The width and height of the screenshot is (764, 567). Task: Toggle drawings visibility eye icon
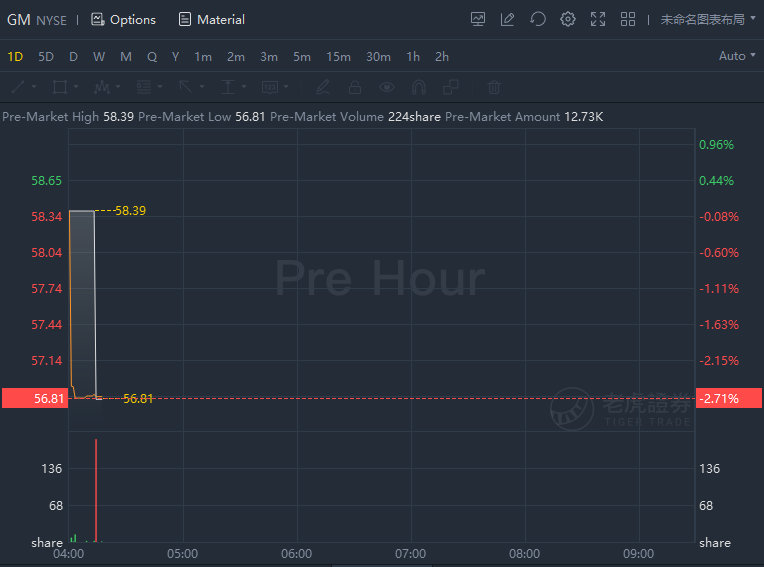[387, 87]
